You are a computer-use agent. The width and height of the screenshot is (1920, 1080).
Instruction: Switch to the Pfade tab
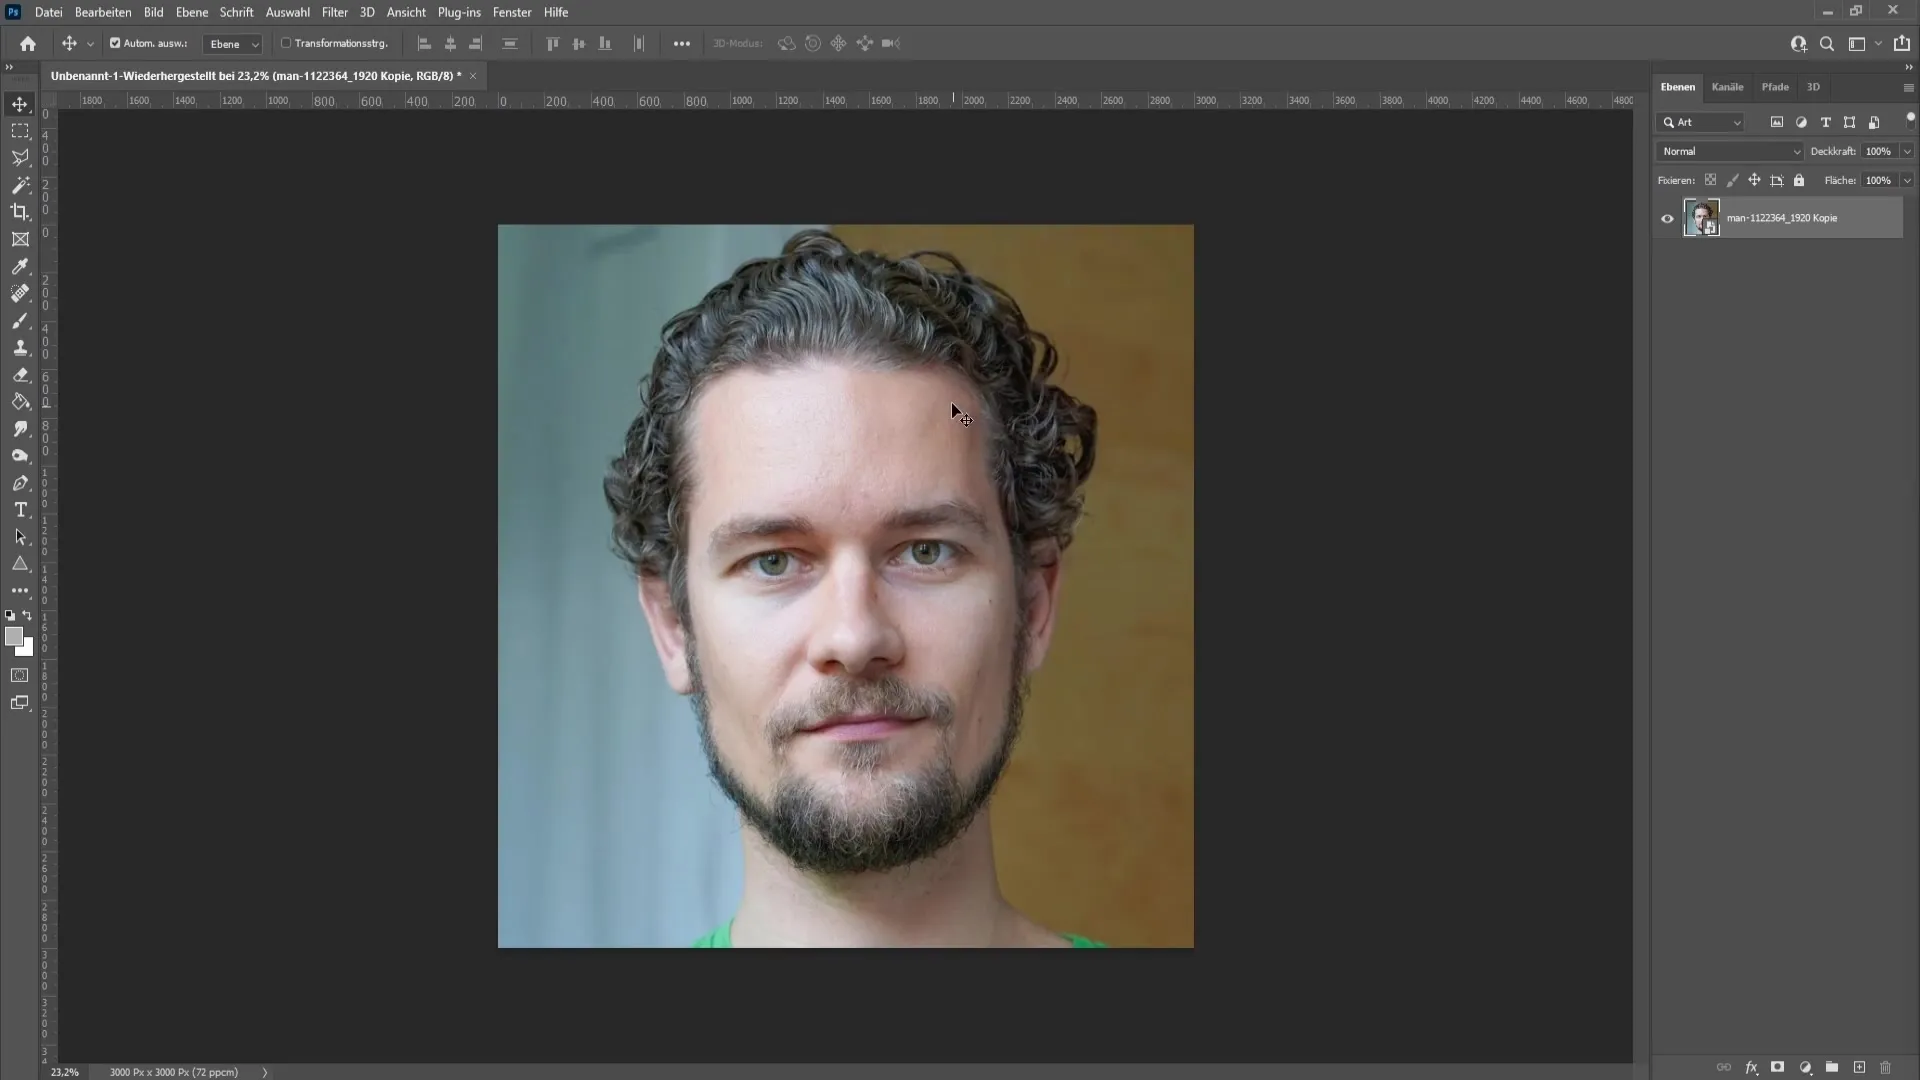[x=1774, y=86]
